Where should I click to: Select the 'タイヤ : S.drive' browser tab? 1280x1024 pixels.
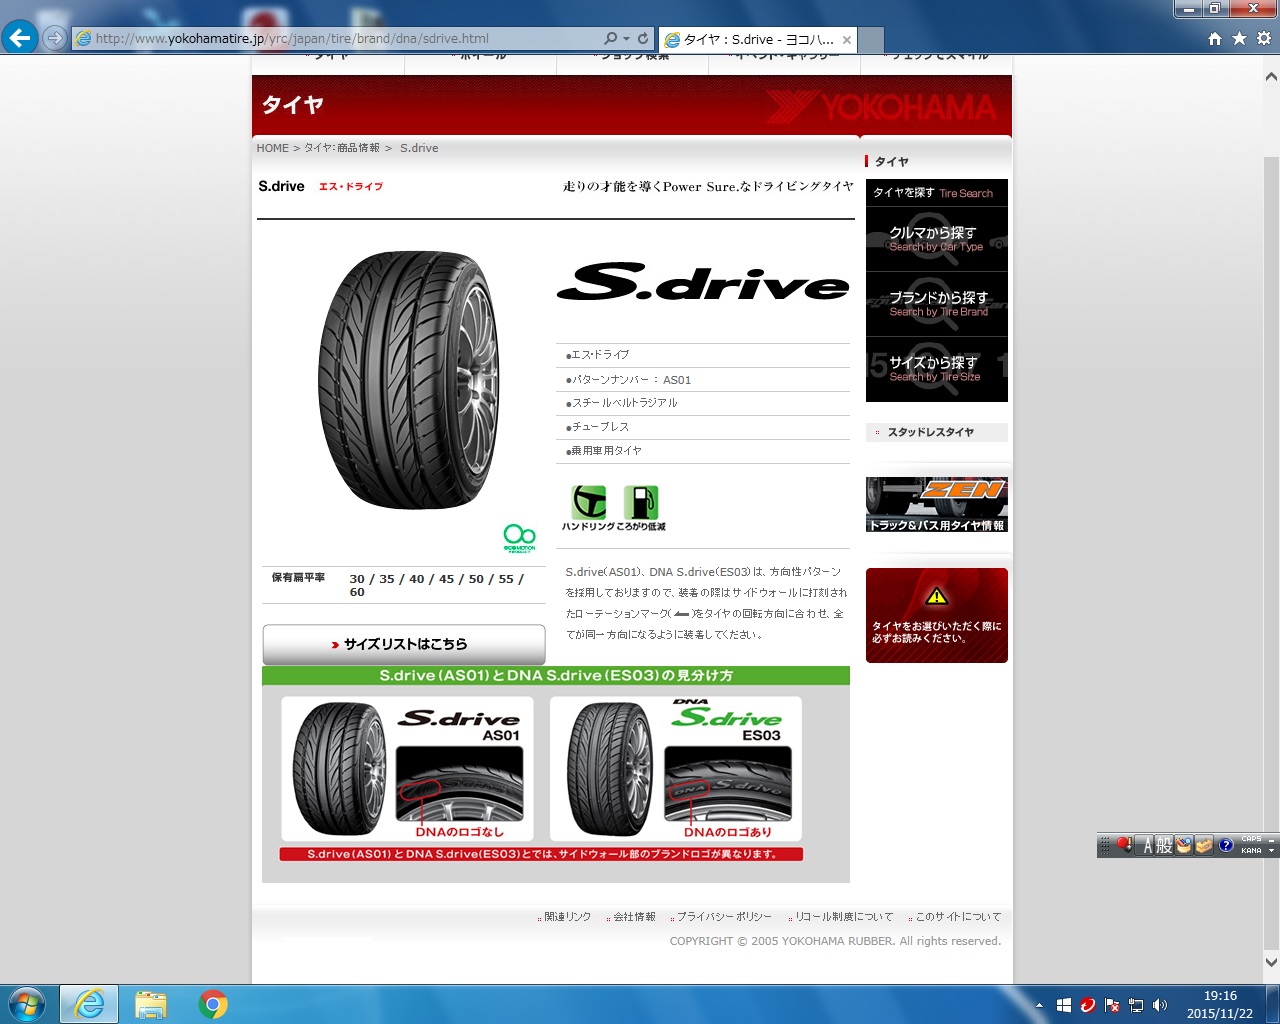click(x=757, y=39)
